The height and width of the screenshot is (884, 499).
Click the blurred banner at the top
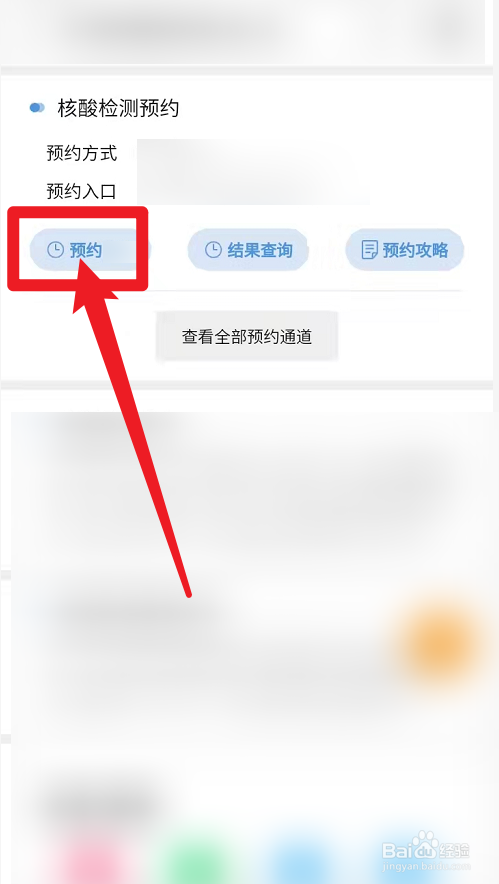point(242,31)
